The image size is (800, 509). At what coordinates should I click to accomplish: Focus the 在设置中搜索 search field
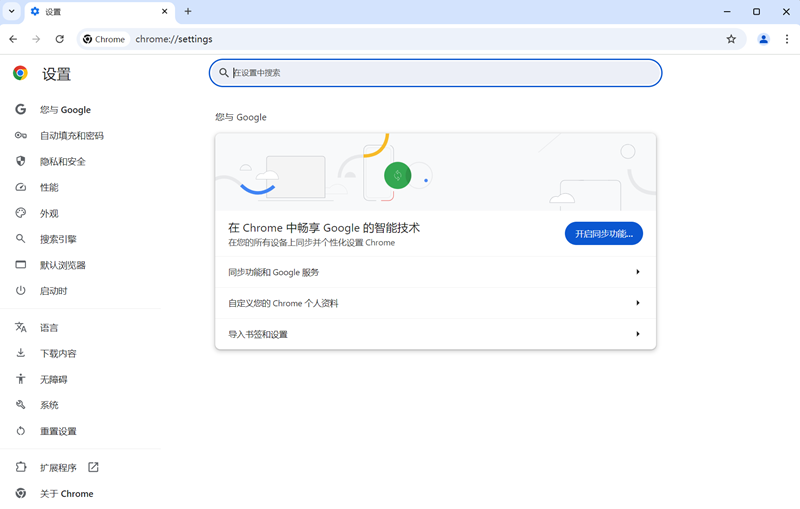pyautogui.click(x=435, y=73)
